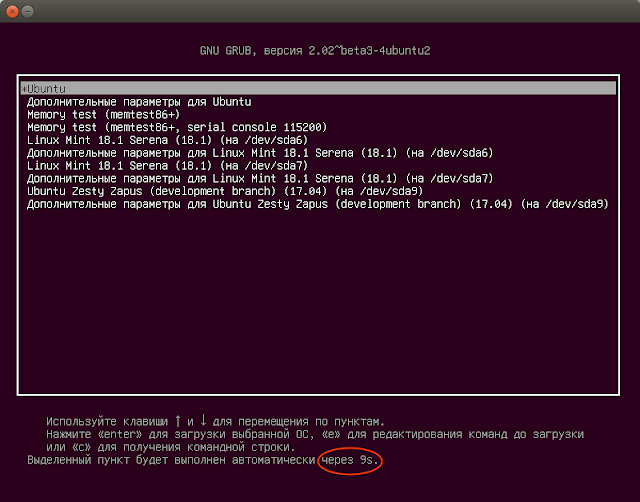The height and width of the screenshot is (502, 640).
Task: Click the countdown text через 9s
Action: coord(350,460)
